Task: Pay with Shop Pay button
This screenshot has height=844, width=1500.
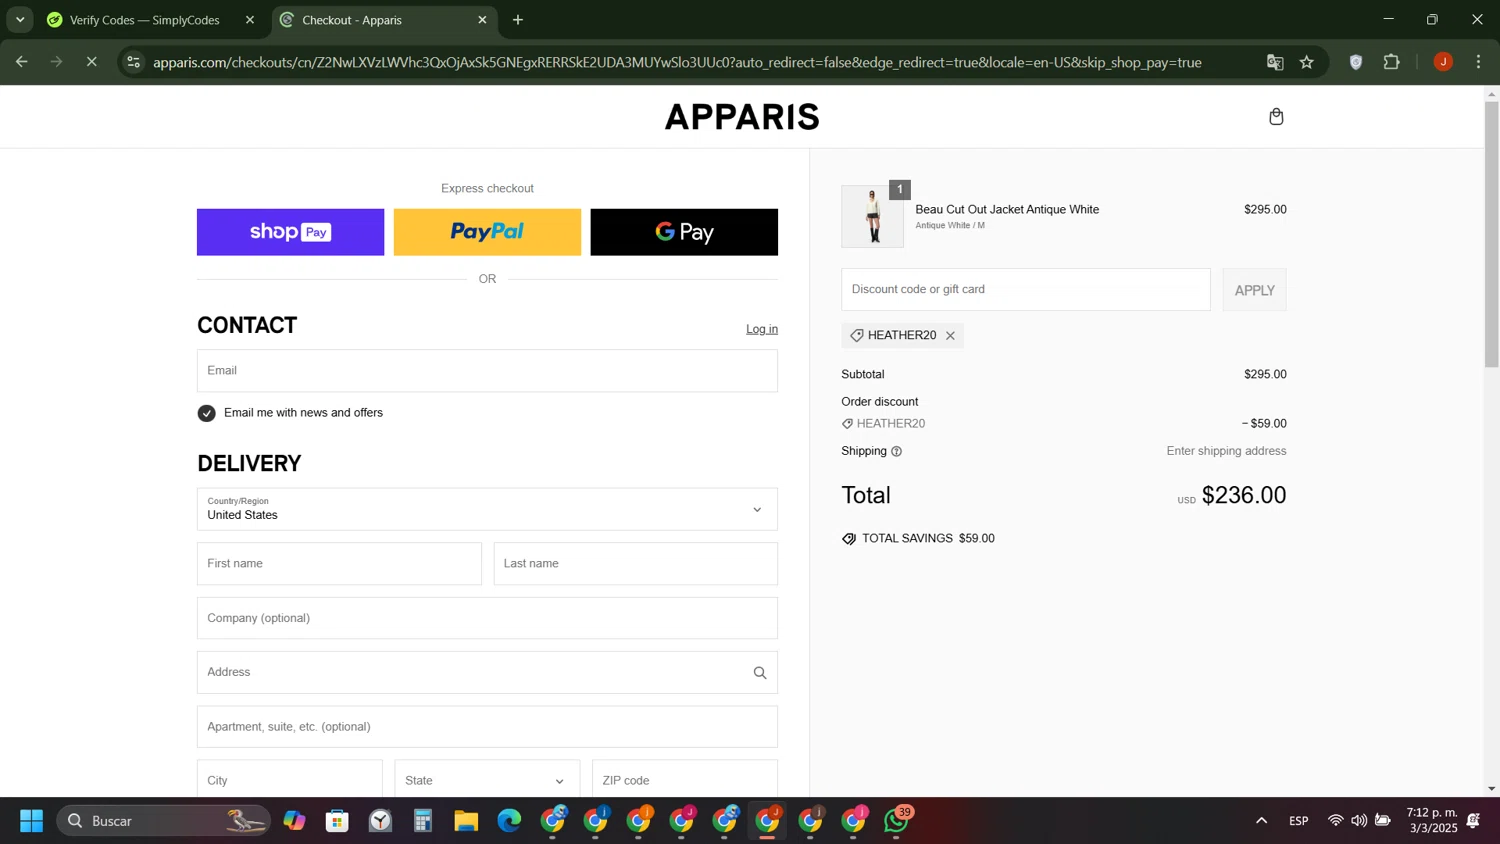Action: click(x=290, y=232)
